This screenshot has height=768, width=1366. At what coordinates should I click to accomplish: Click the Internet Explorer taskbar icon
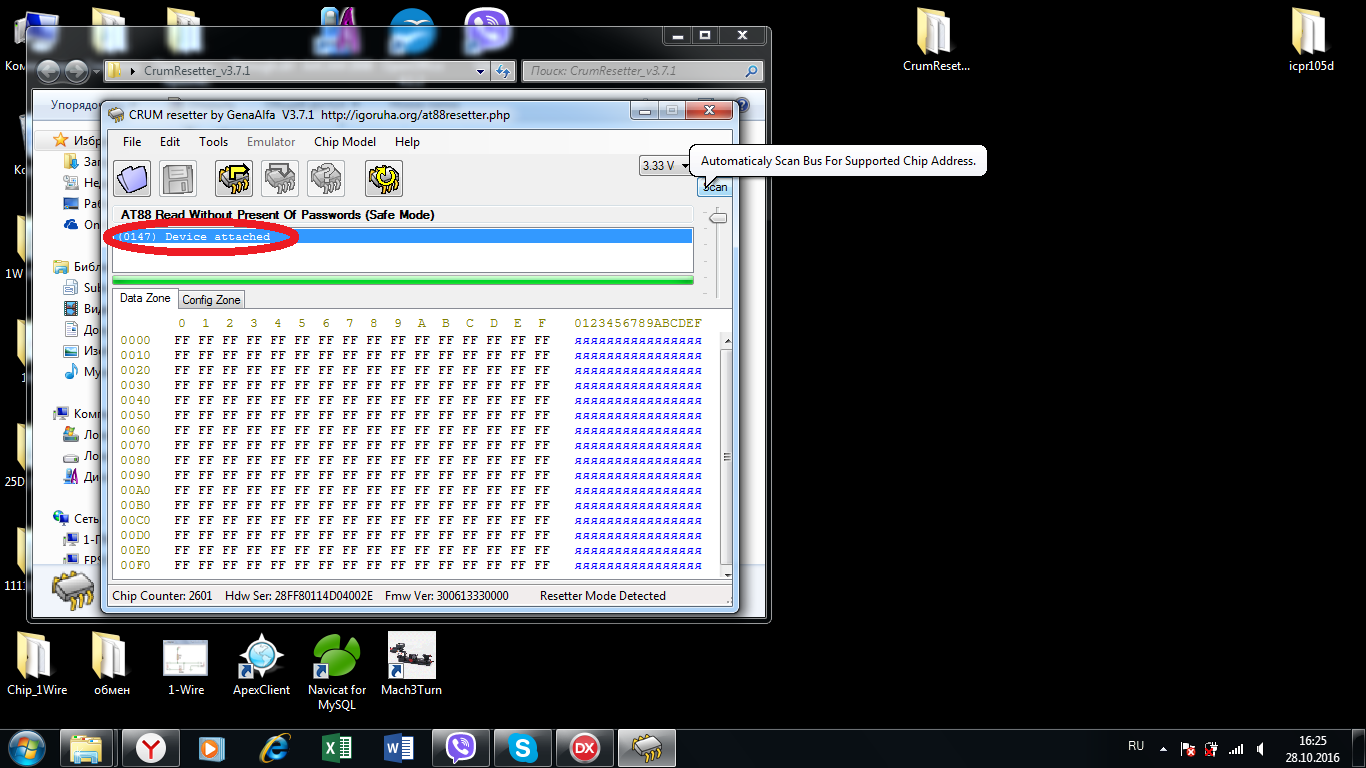click(275, 747)
